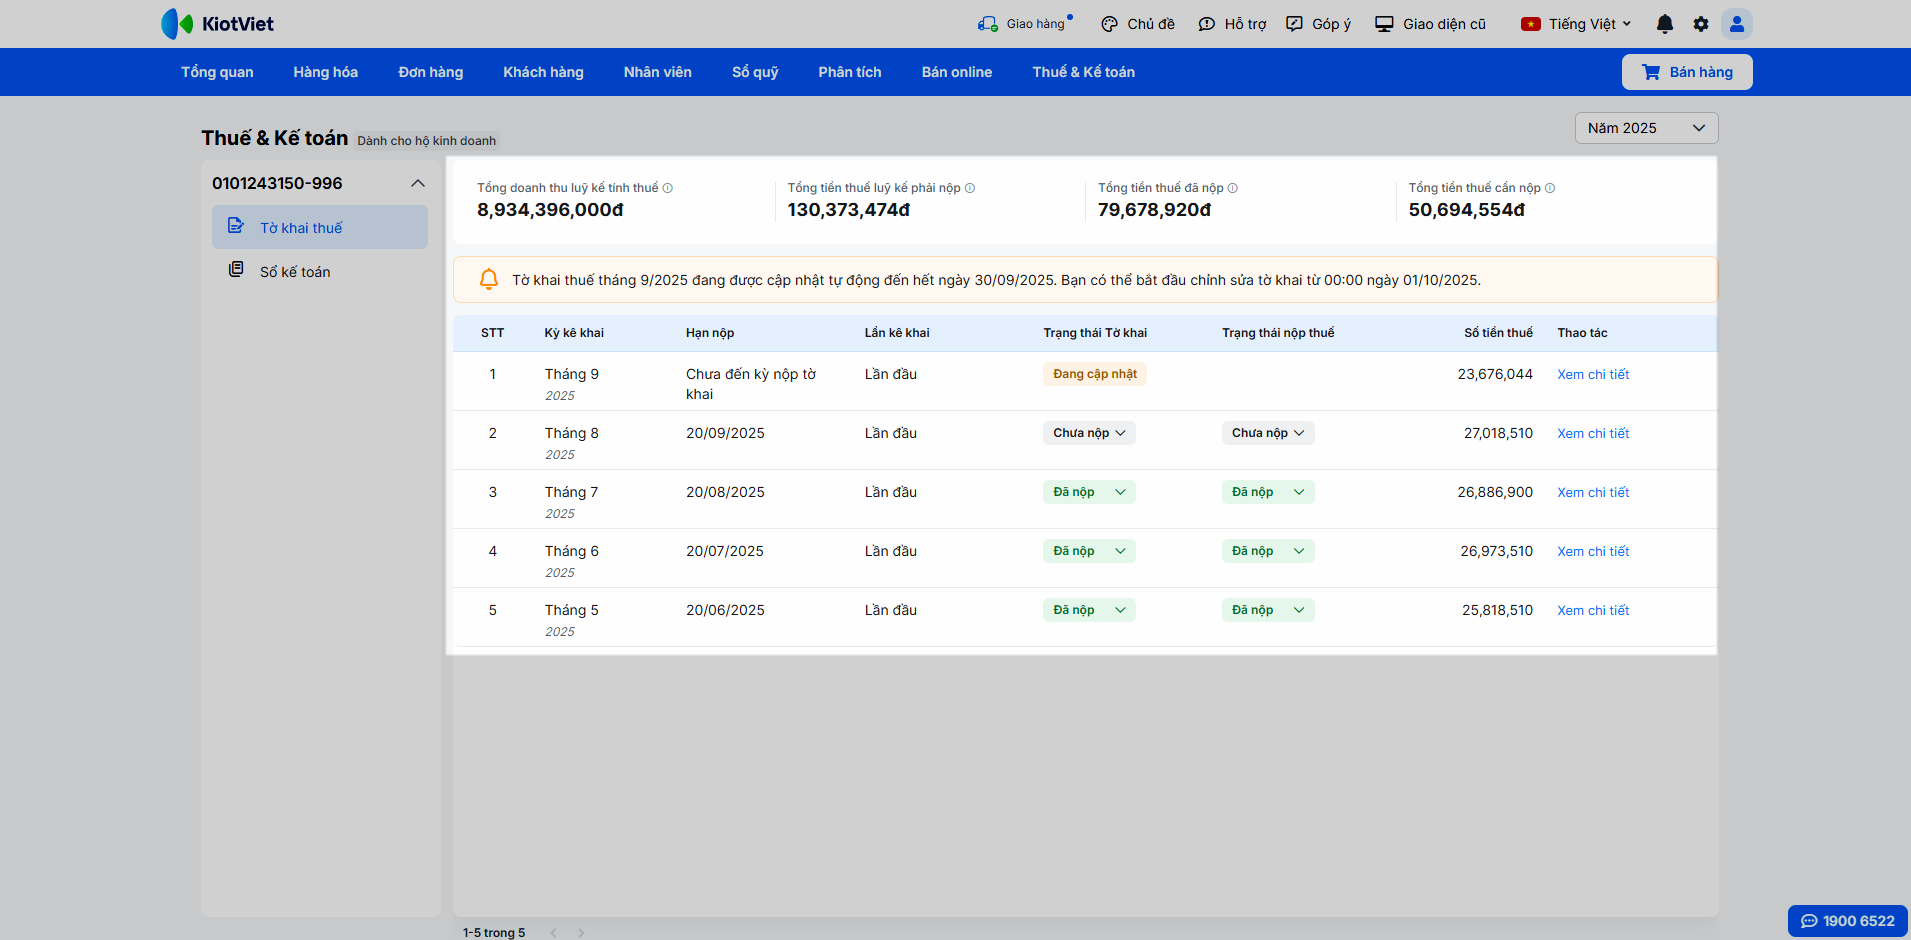Change the Tiếng Việt language selector

(1576, 24)
